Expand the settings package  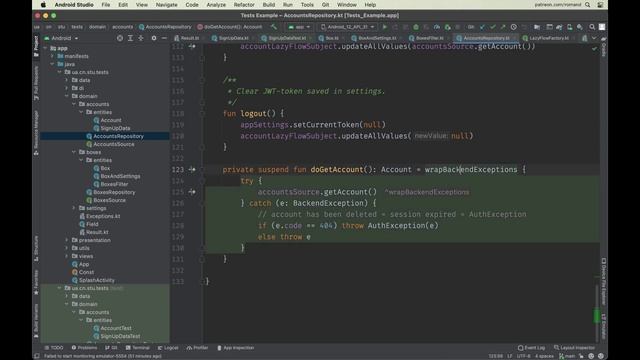(x=74, y=208)
